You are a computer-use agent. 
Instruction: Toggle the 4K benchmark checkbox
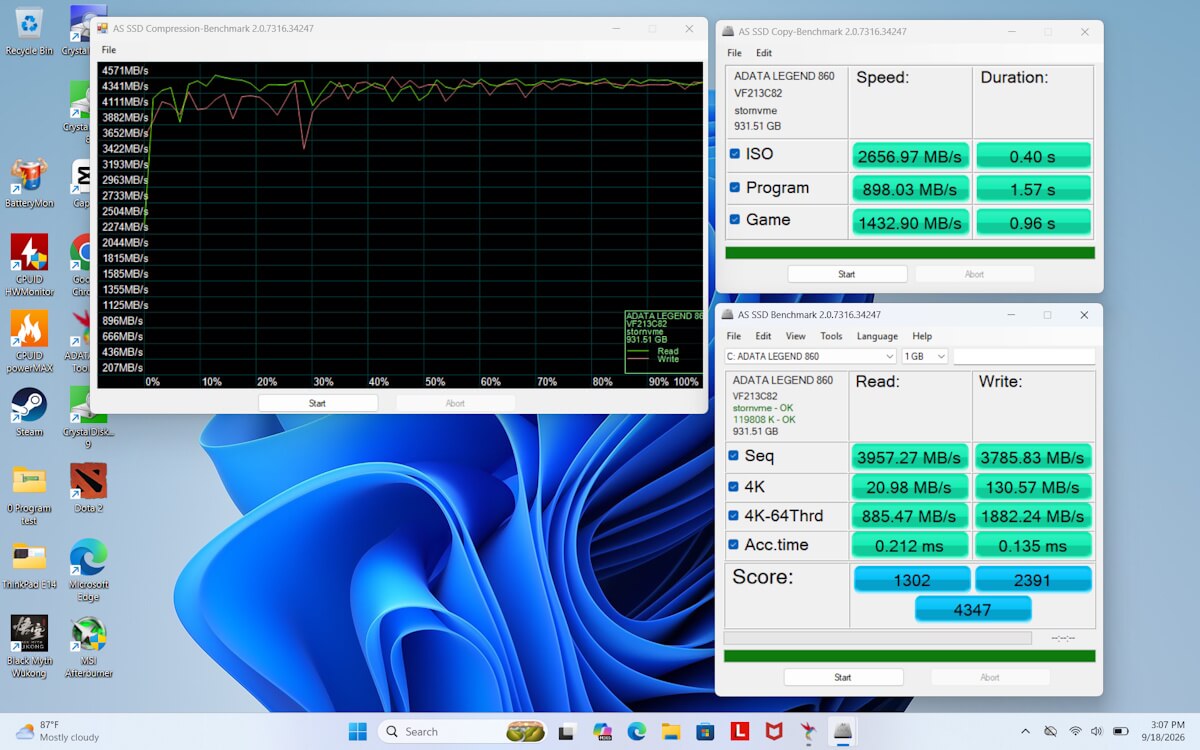[734, 487]
